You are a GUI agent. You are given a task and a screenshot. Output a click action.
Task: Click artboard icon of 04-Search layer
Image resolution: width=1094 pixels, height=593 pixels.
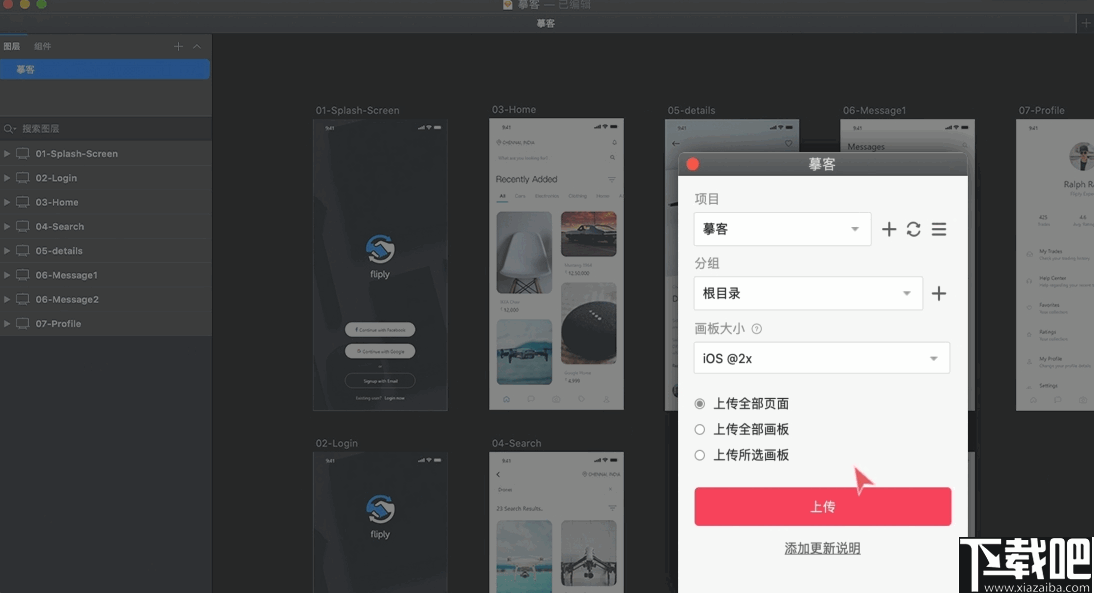click(22, 227)
